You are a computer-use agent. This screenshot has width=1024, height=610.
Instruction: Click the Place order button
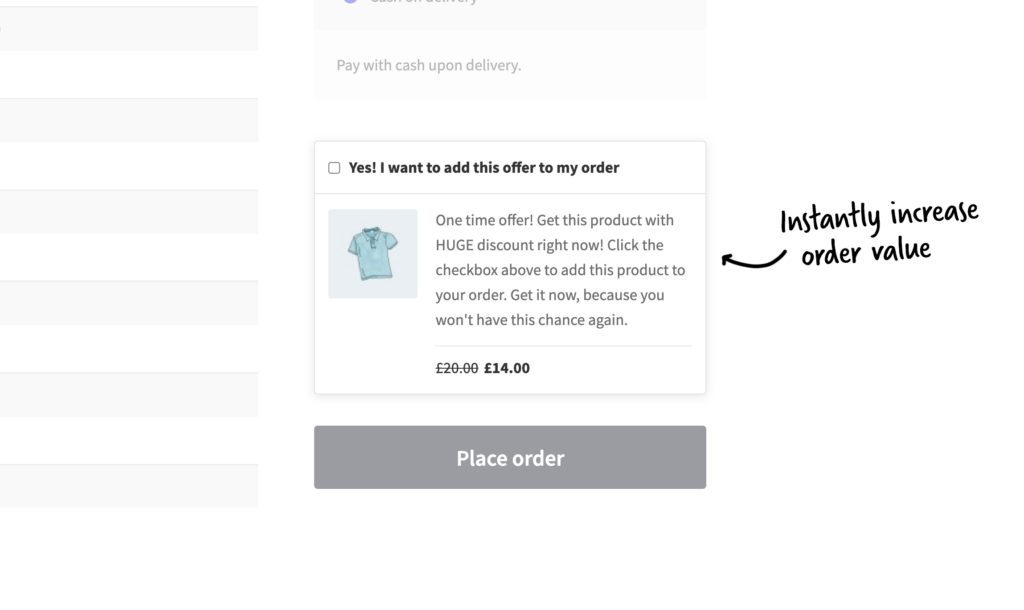(x=510, y=457)
